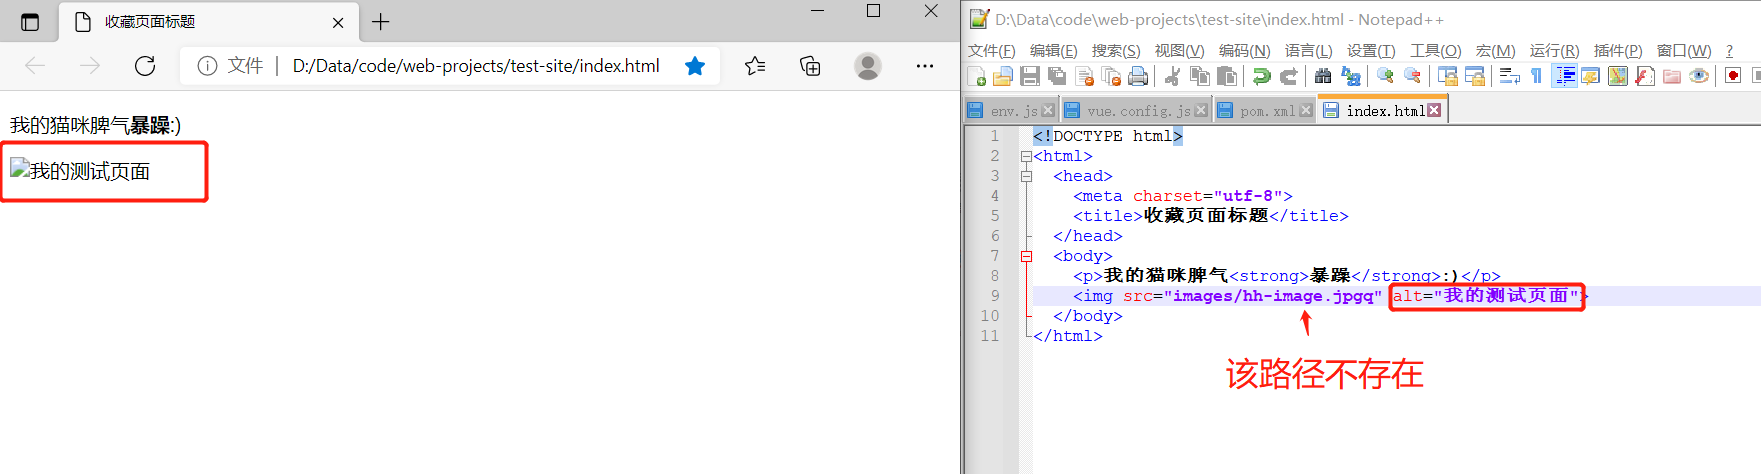Click the user-defined language icon

(1590, 76)
